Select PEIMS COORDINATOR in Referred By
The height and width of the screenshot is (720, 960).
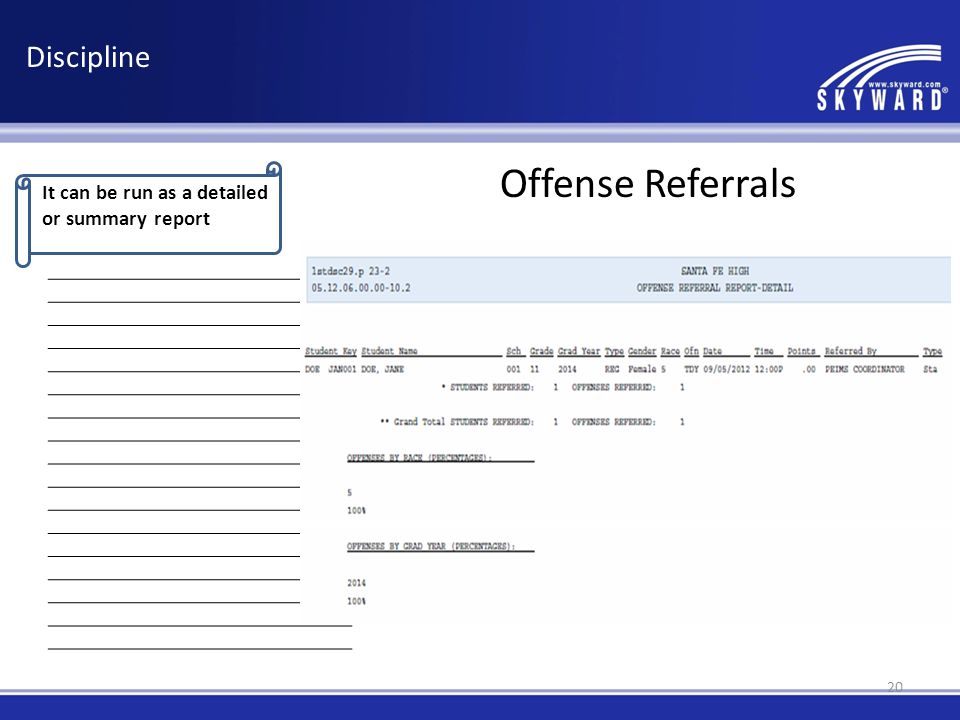click(864, 369)
